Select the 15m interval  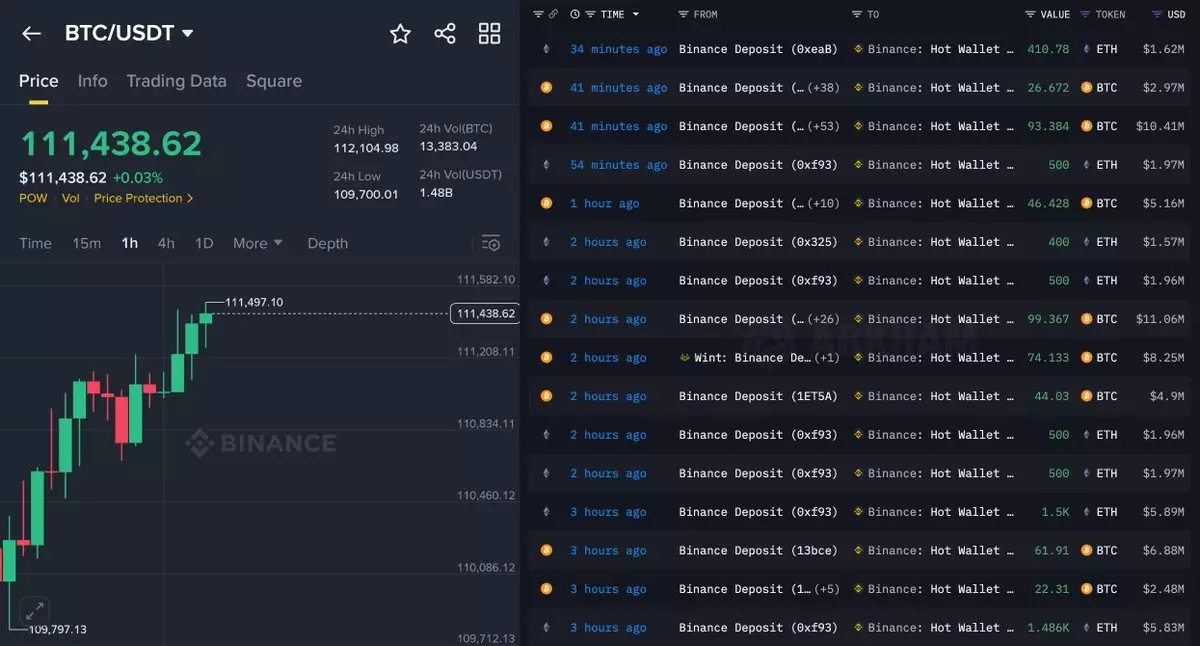(x=86, y=243)
